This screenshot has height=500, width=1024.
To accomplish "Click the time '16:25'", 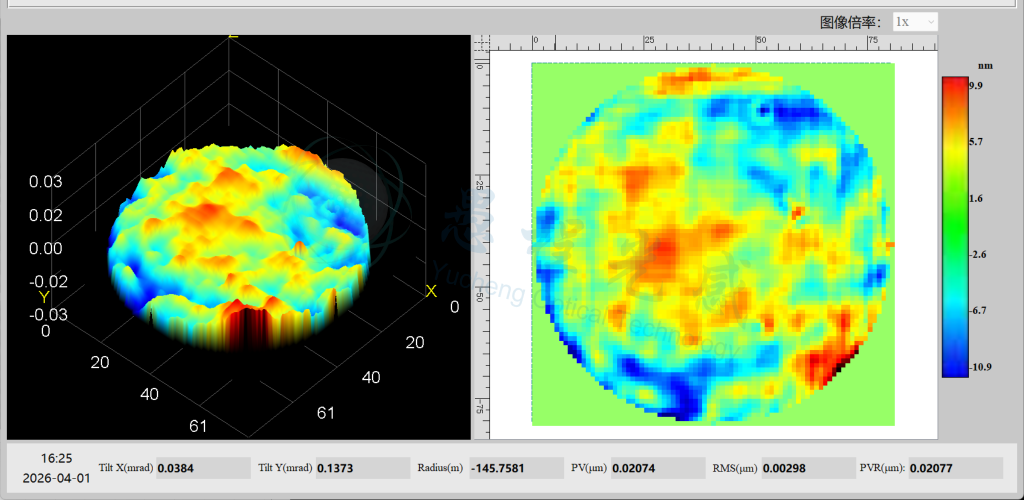I will point(56,458).
